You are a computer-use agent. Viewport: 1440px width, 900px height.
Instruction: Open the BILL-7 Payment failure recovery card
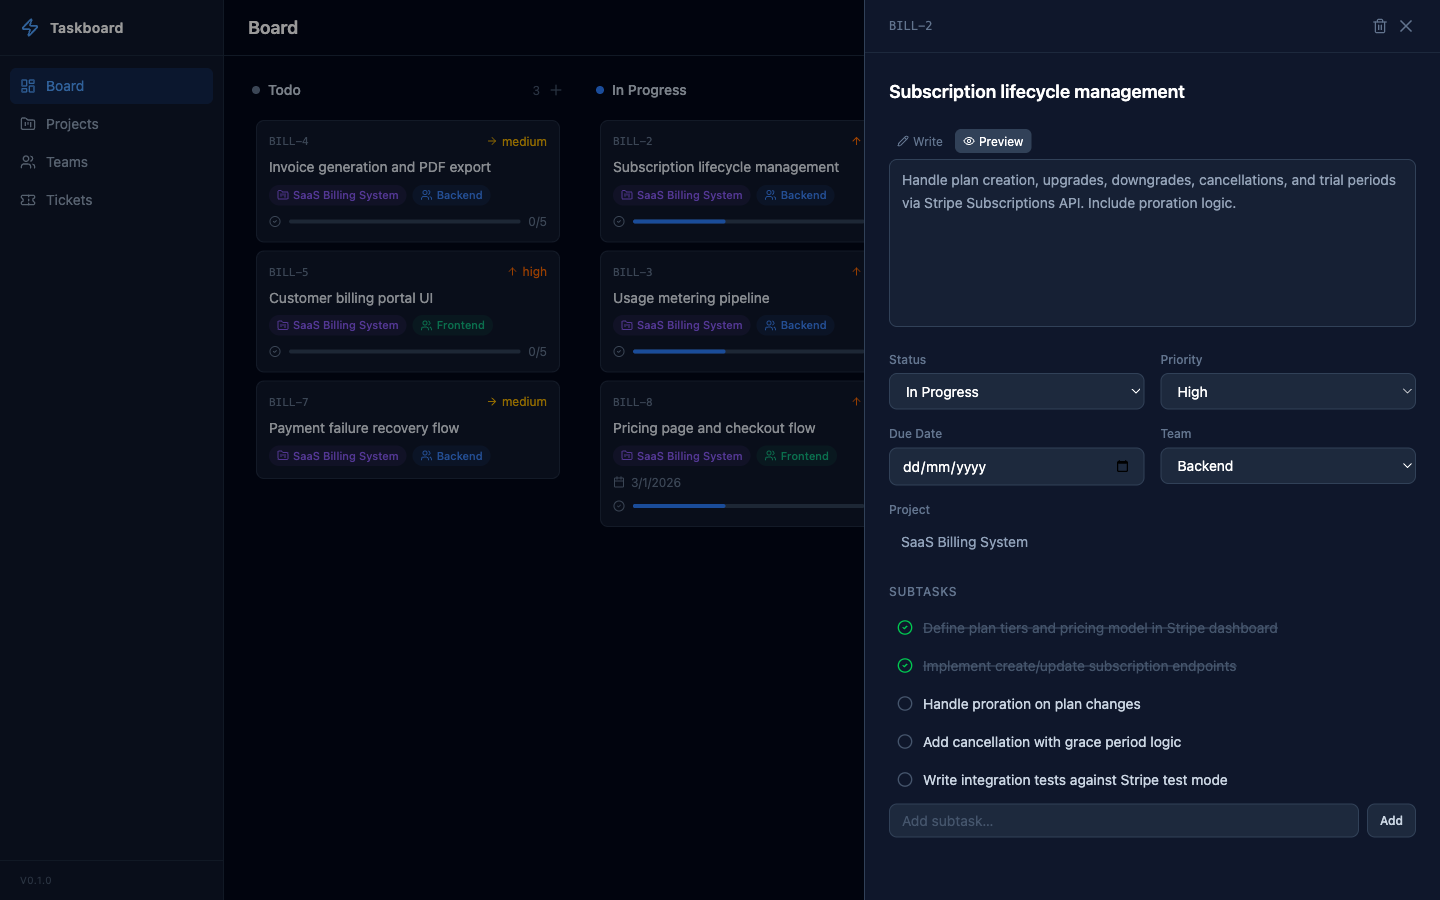point(408,430)
